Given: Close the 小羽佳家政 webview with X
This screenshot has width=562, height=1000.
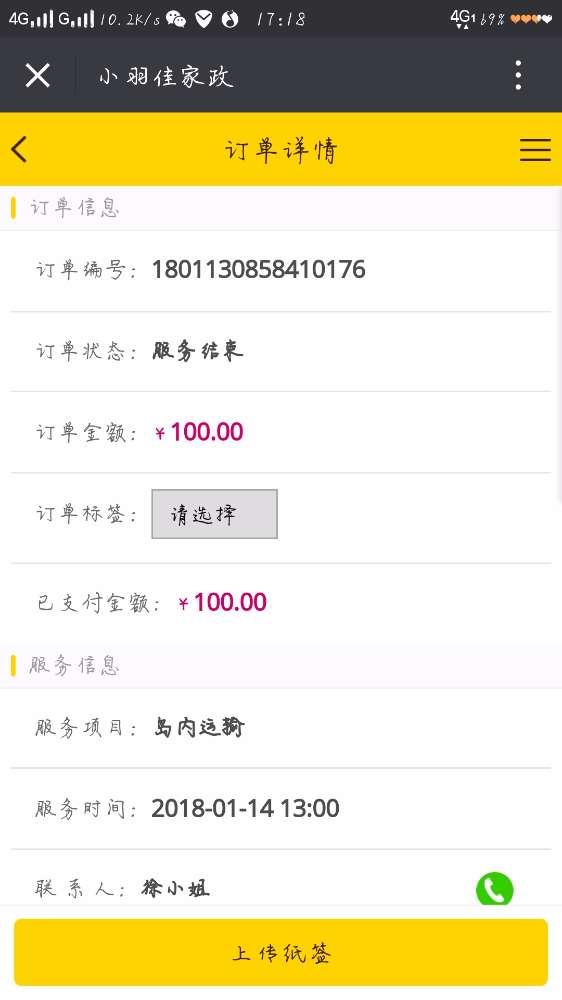Looking at the screenshot, I should 38,76.
